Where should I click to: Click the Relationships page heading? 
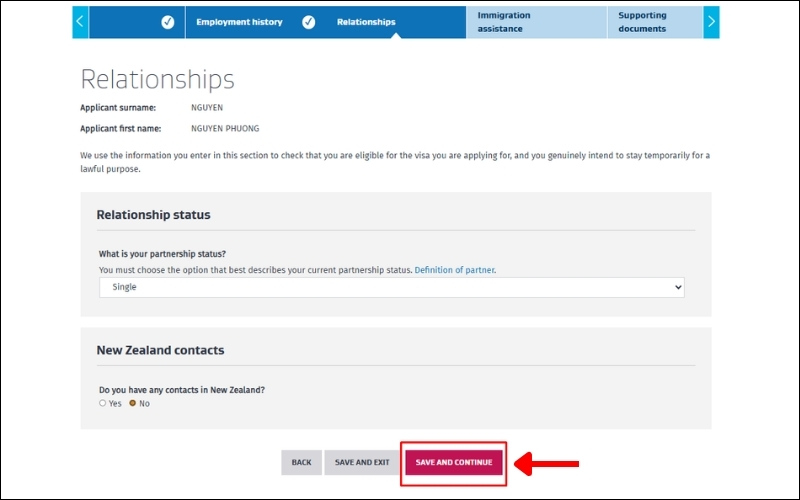157,79
